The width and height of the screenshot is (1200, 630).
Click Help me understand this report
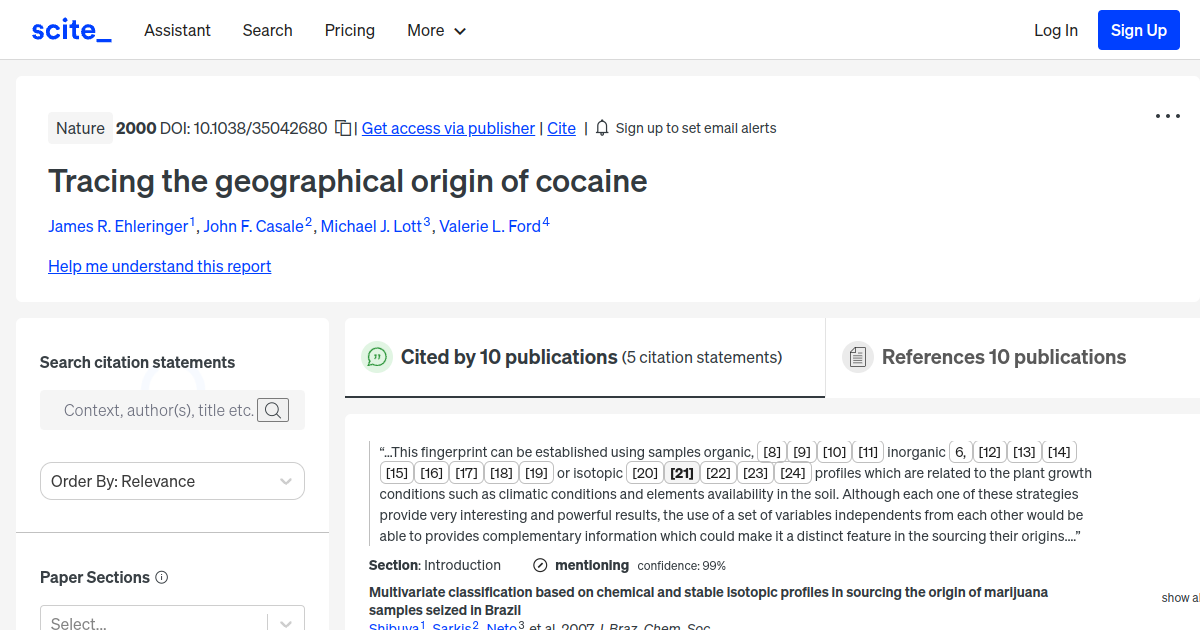coord(159,266)
